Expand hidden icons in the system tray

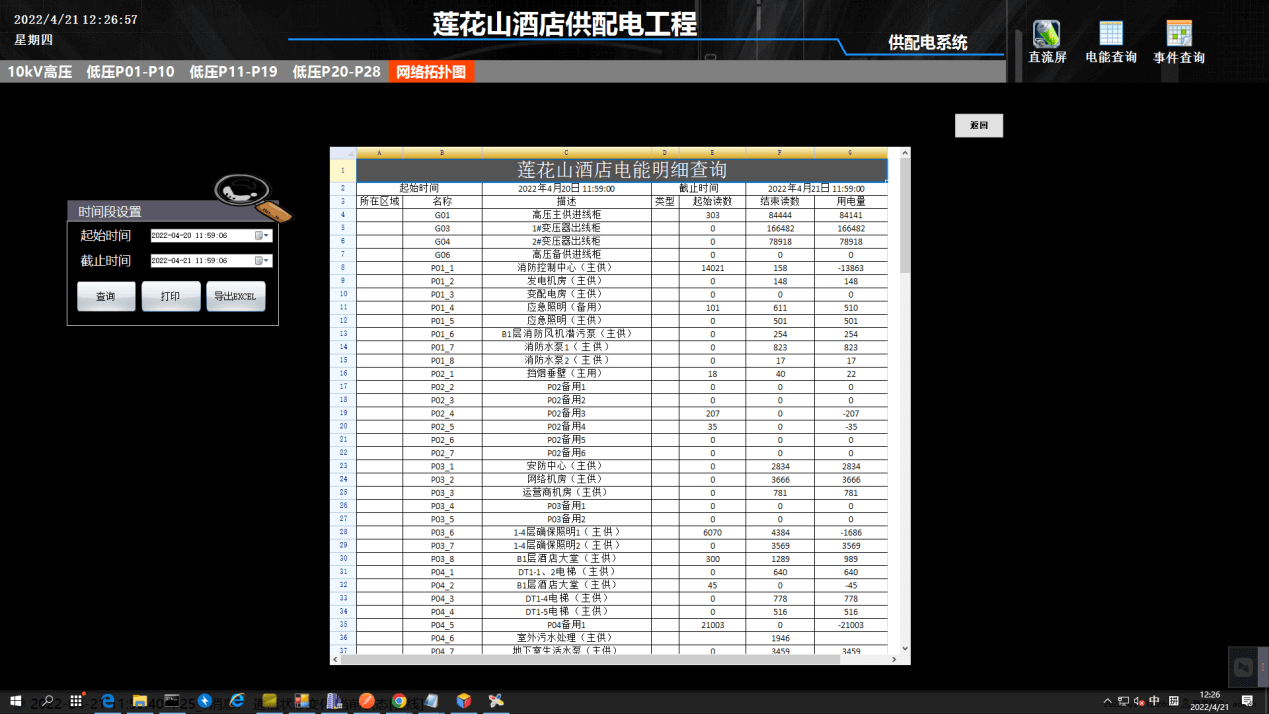(1106, 701)
